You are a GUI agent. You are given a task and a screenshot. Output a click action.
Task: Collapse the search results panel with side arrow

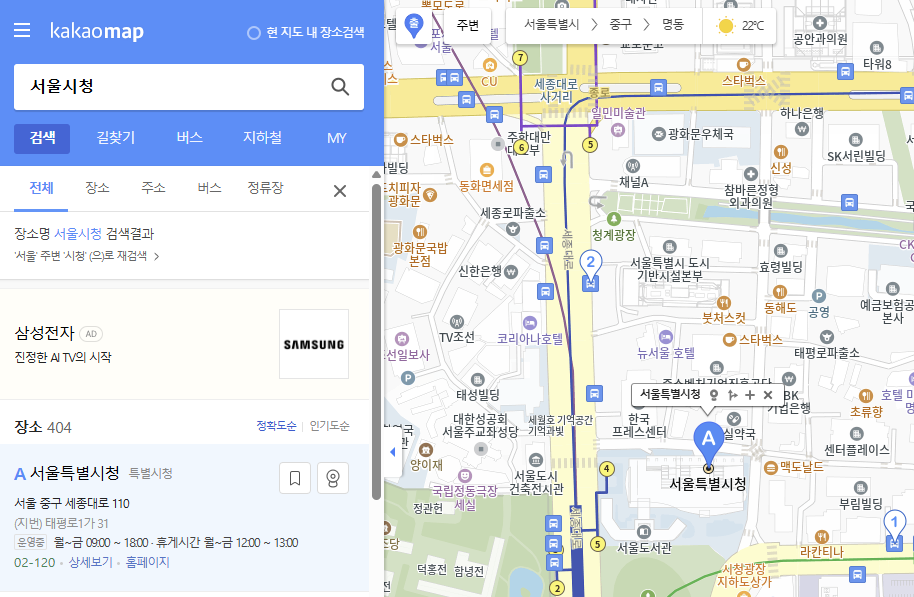(x=391, y=451)
